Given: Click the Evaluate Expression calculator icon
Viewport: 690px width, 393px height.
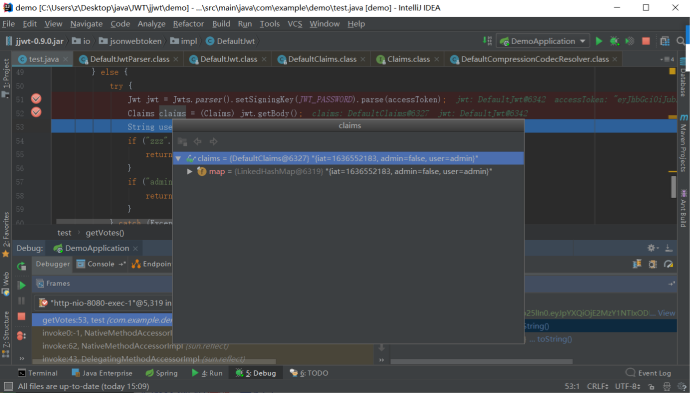Looking at the screenshot, I should click(653, 264).
